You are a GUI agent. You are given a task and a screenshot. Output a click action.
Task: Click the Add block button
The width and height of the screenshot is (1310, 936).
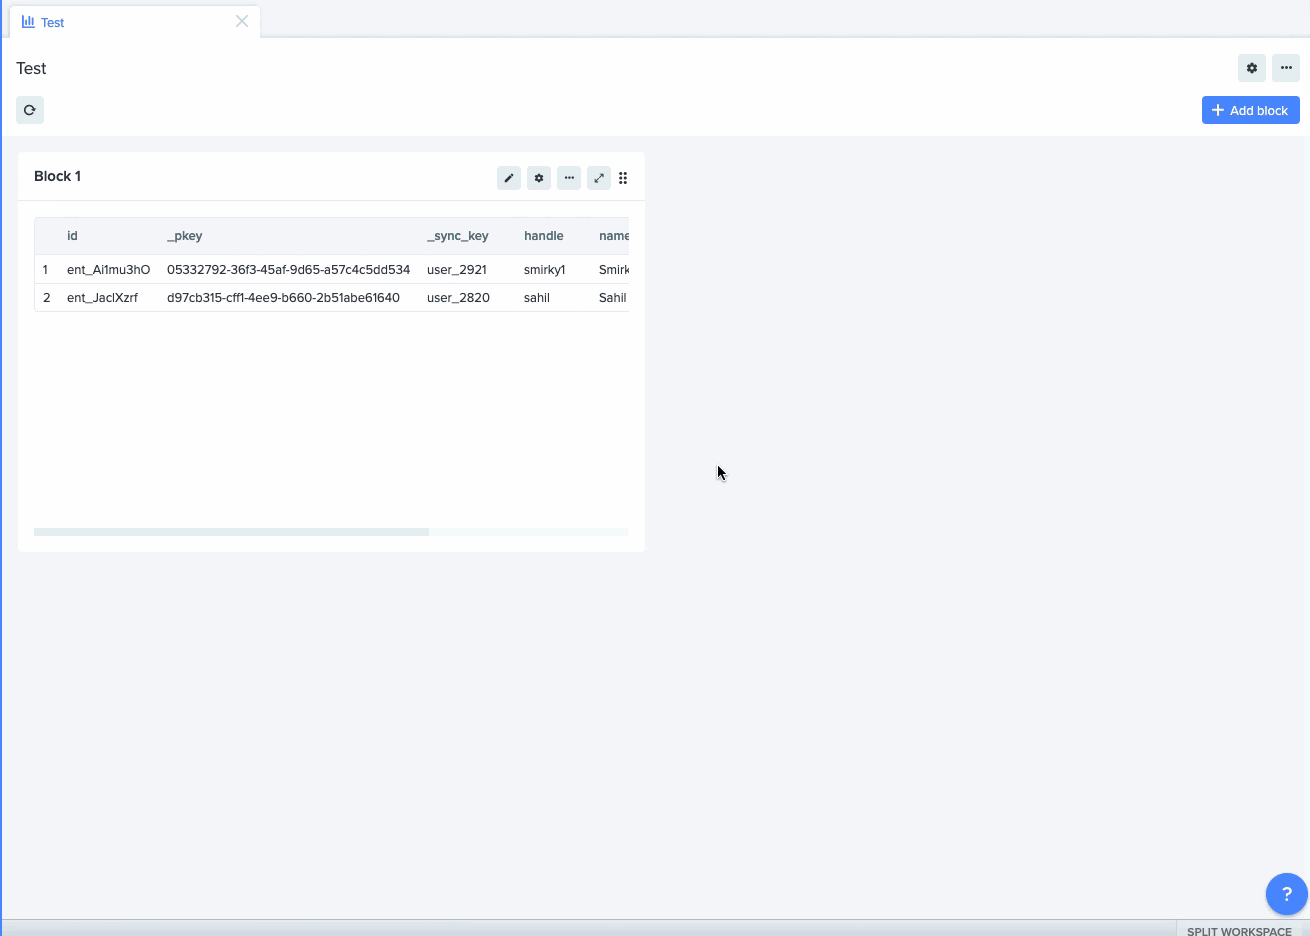1251,110
